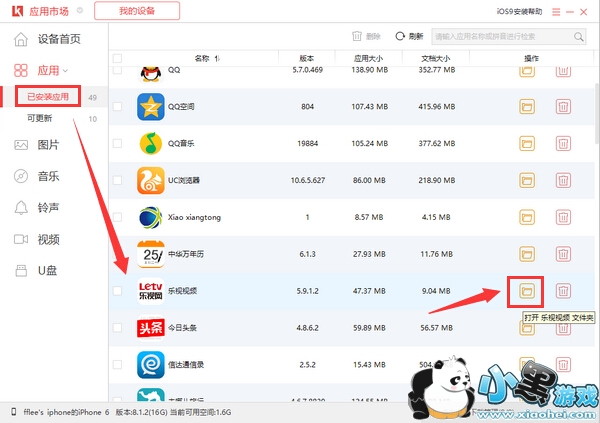
Task: Open dropdown next to 应用市场 title
Action: [80, 11]
